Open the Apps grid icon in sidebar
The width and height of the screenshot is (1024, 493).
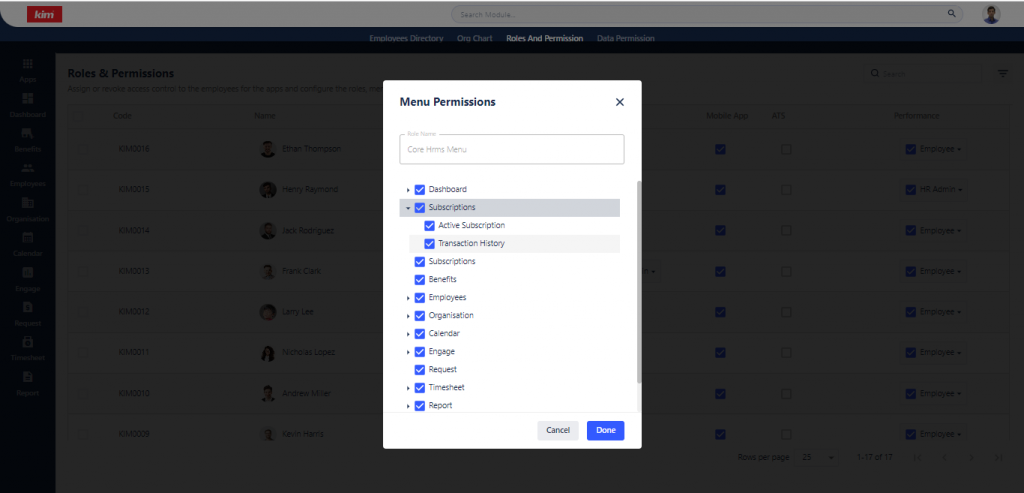(x=27, y=64)
